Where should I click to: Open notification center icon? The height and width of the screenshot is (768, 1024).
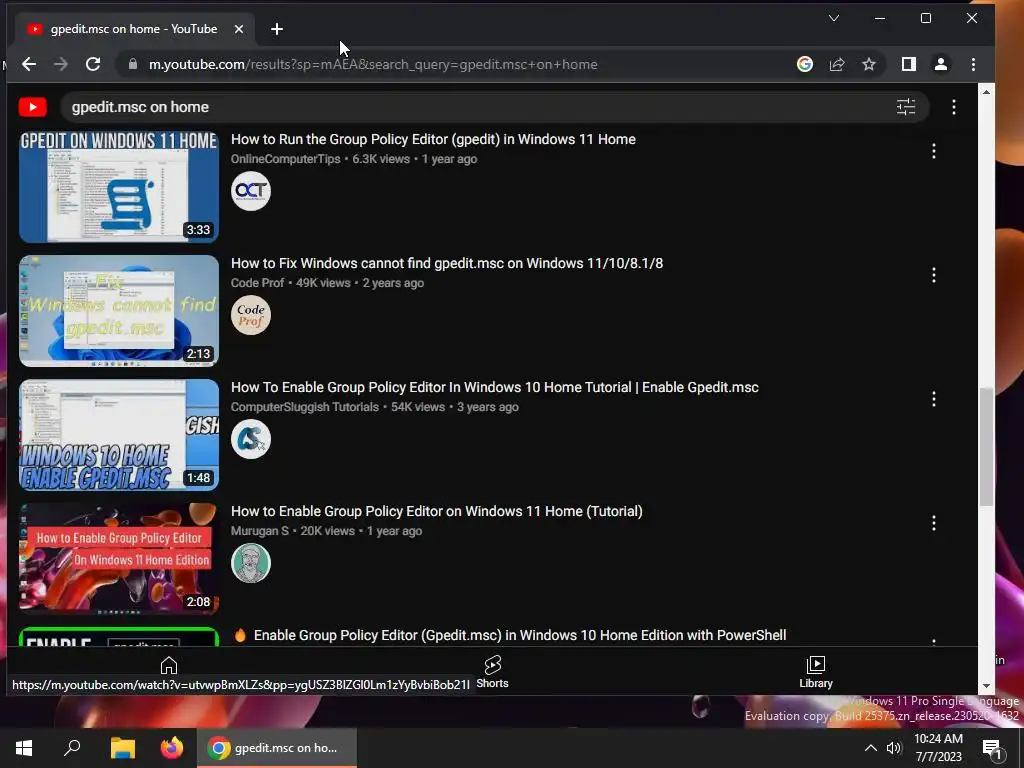tap(993, 749)
